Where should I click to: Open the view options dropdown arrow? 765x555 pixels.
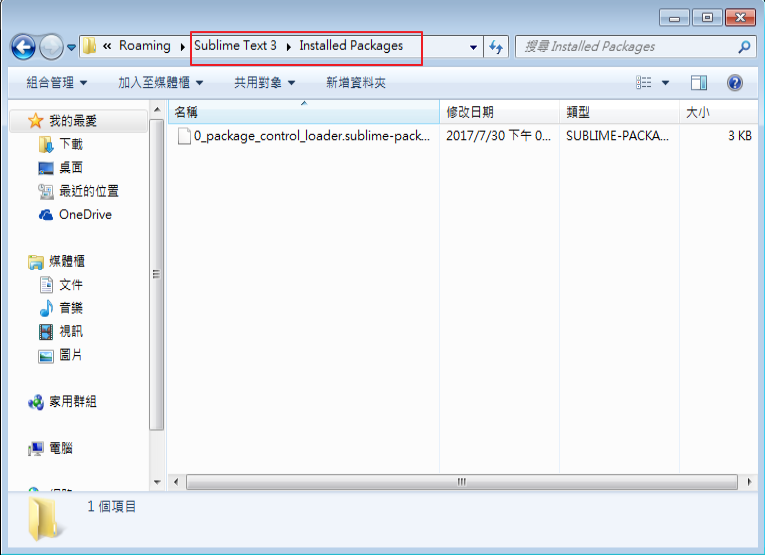coord(665,82)
